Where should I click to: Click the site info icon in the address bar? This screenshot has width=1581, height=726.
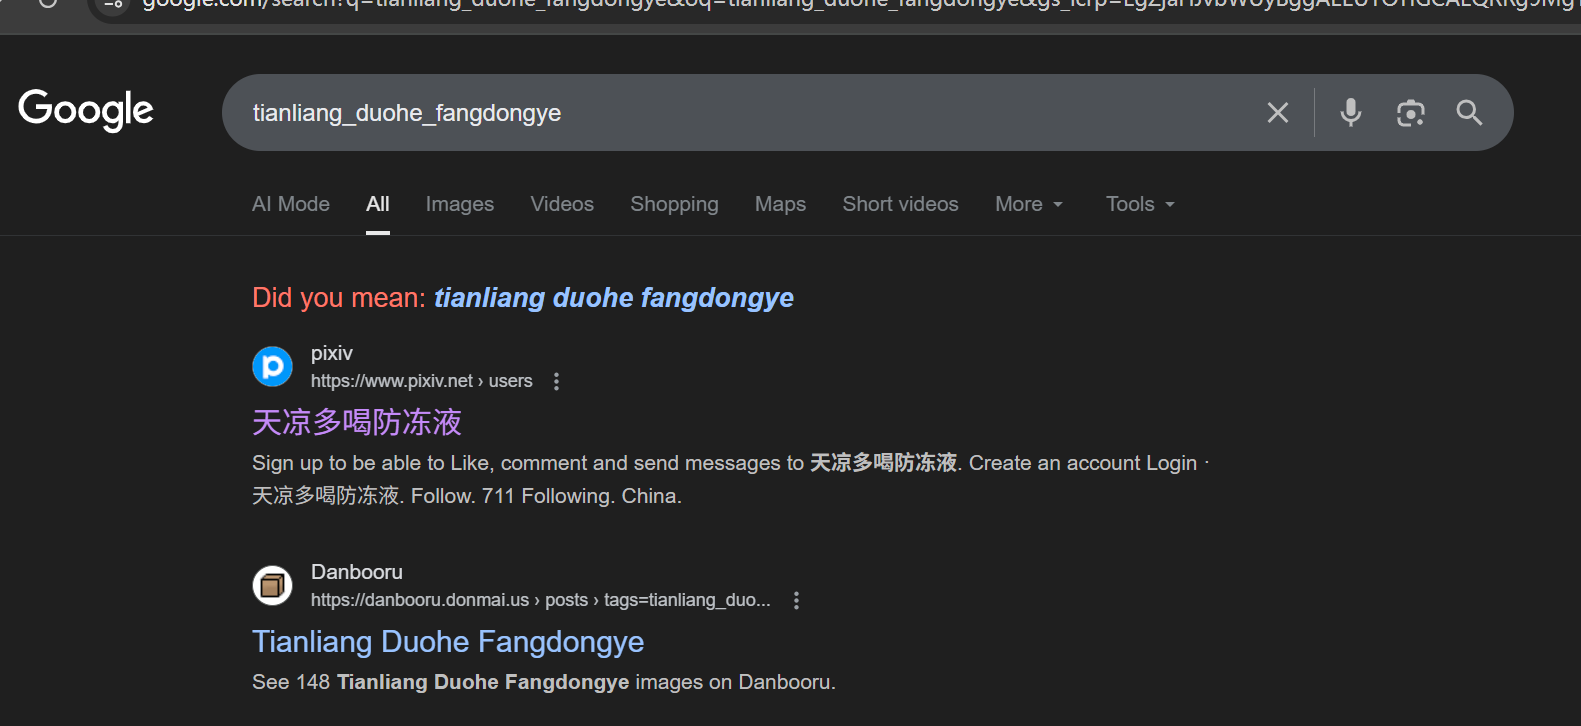click(x=113, y=4)
